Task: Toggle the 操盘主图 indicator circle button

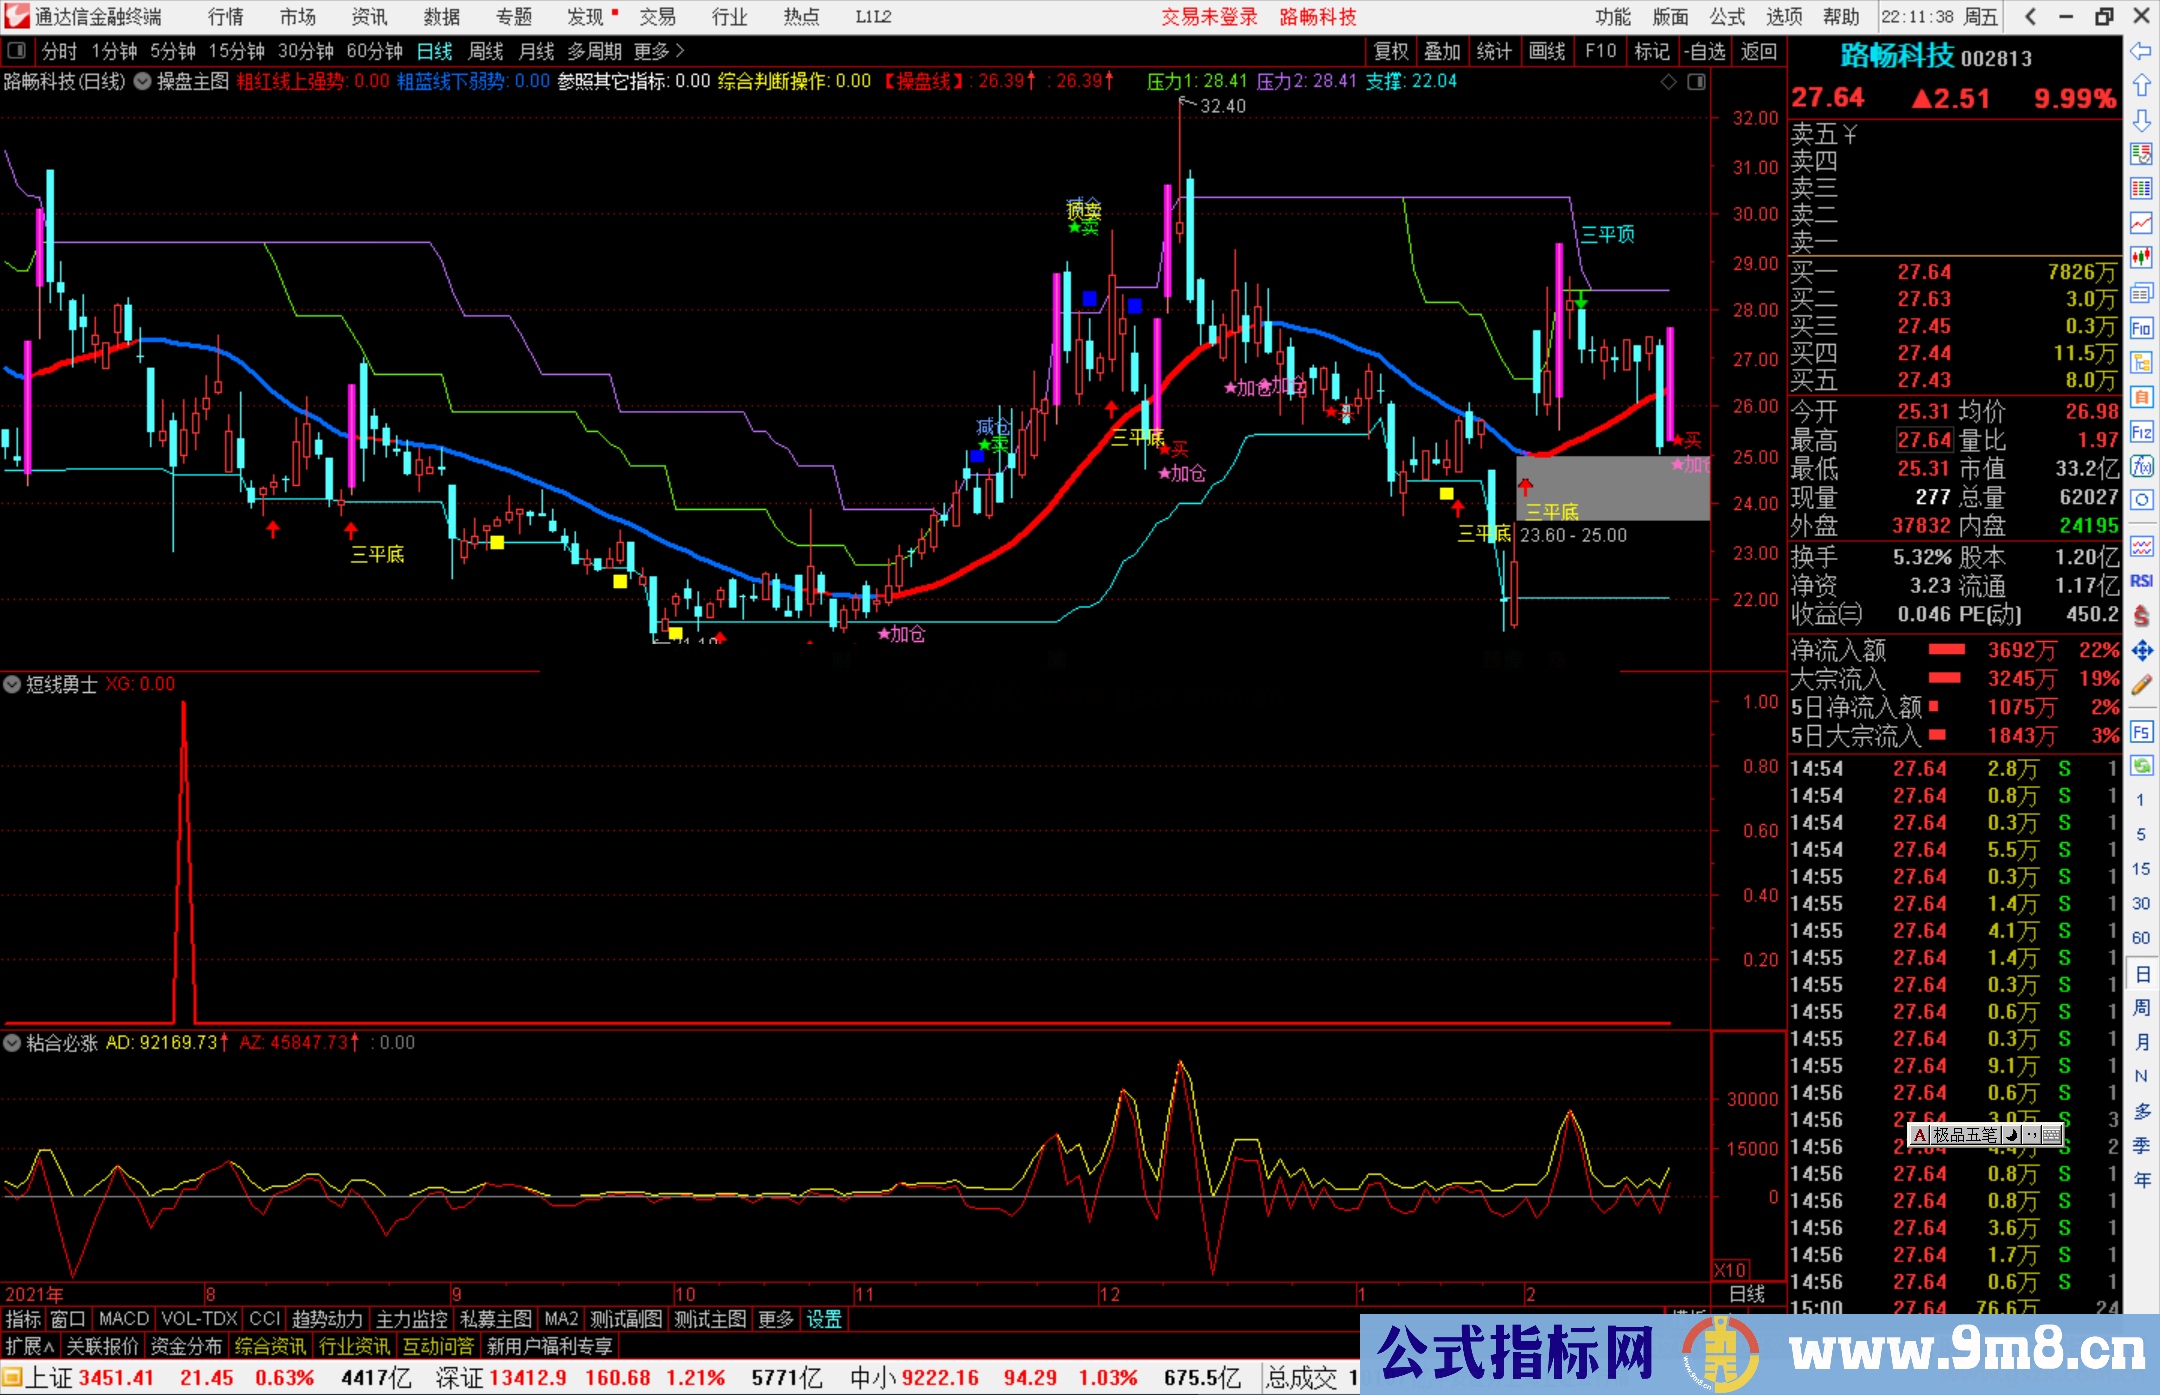Action: point(143,81)
